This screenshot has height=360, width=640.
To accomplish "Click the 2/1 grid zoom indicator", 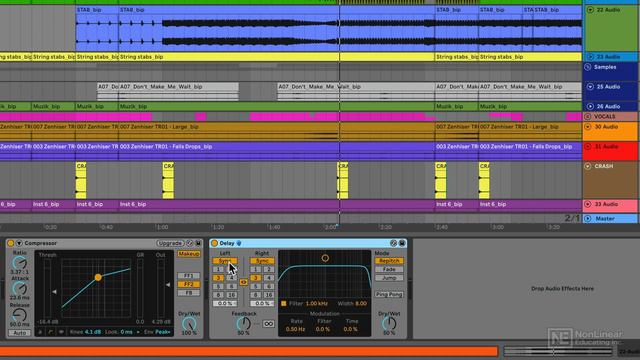I will click(x=572, y=218).
